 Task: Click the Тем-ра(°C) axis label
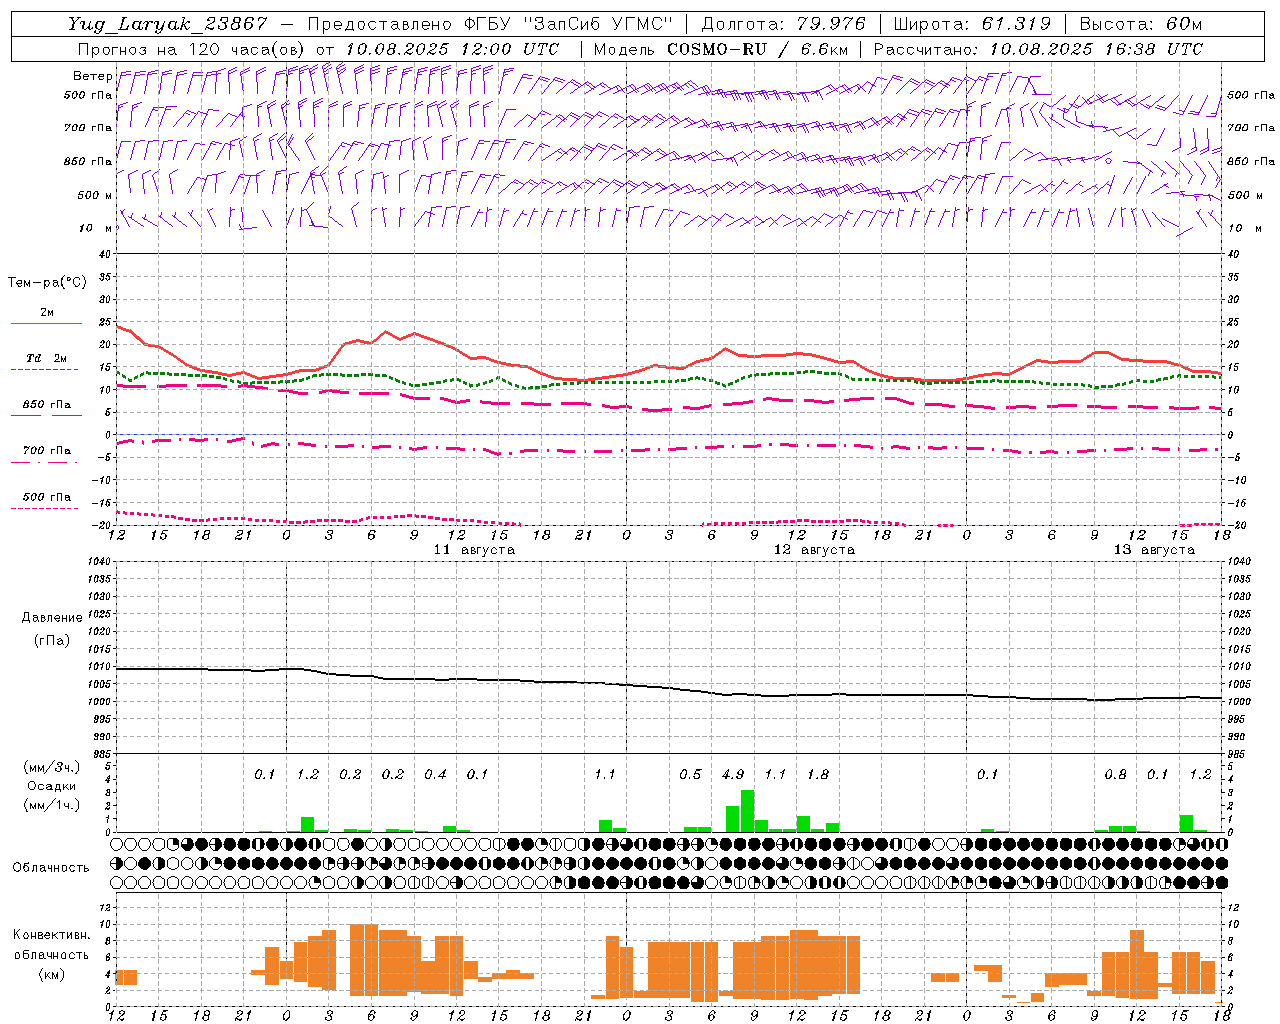47,283
